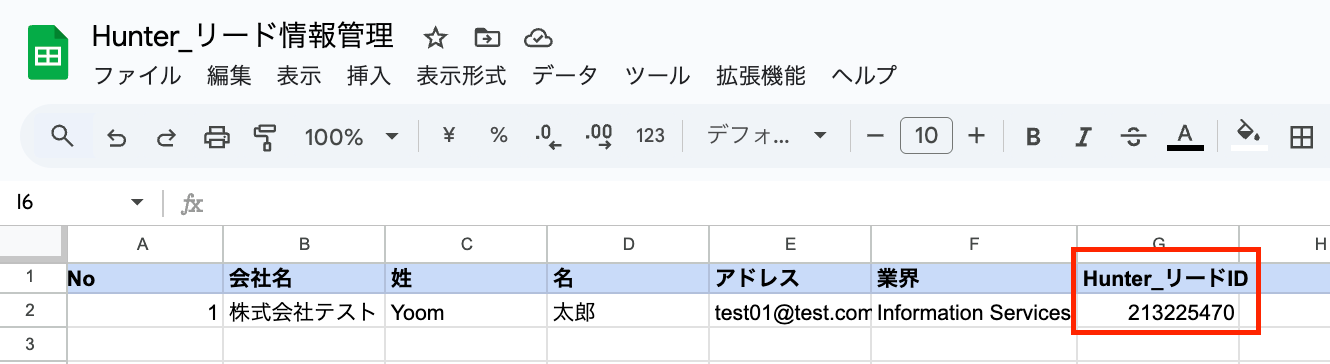This screenshot has width=1330, height=364.
Task: Activate the paint format roller tool
Action: (265, 137)
